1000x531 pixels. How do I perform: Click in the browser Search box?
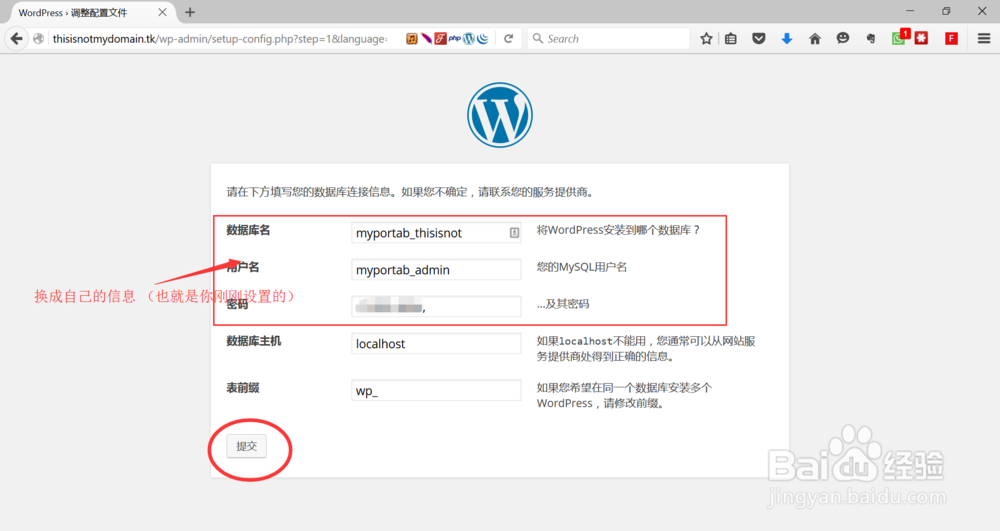click(x=609, y=39)
